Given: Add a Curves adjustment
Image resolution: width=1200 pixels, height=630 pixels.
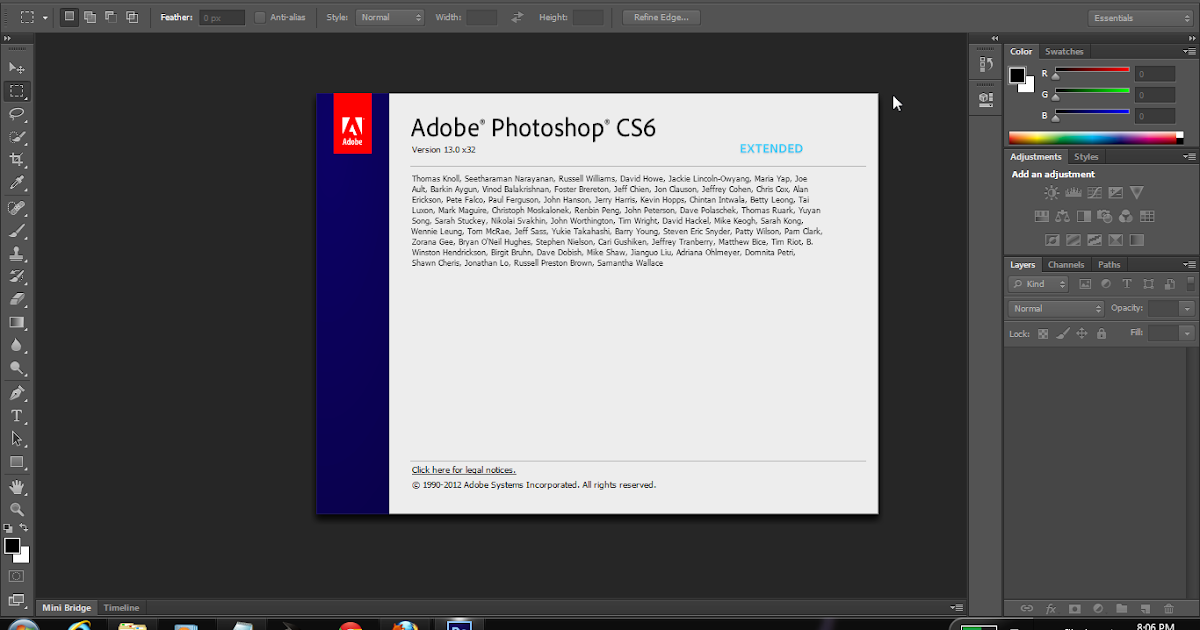Looking at the screenshot, I should (x=1094, y=192).
